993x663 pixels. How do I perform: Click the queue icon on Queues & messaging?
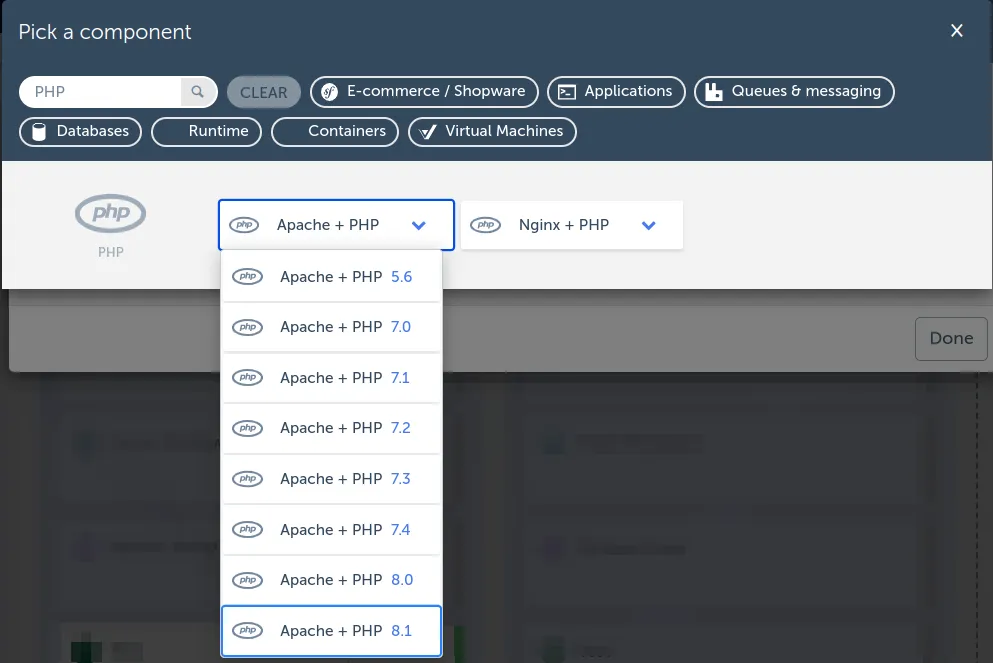(714, 91)
